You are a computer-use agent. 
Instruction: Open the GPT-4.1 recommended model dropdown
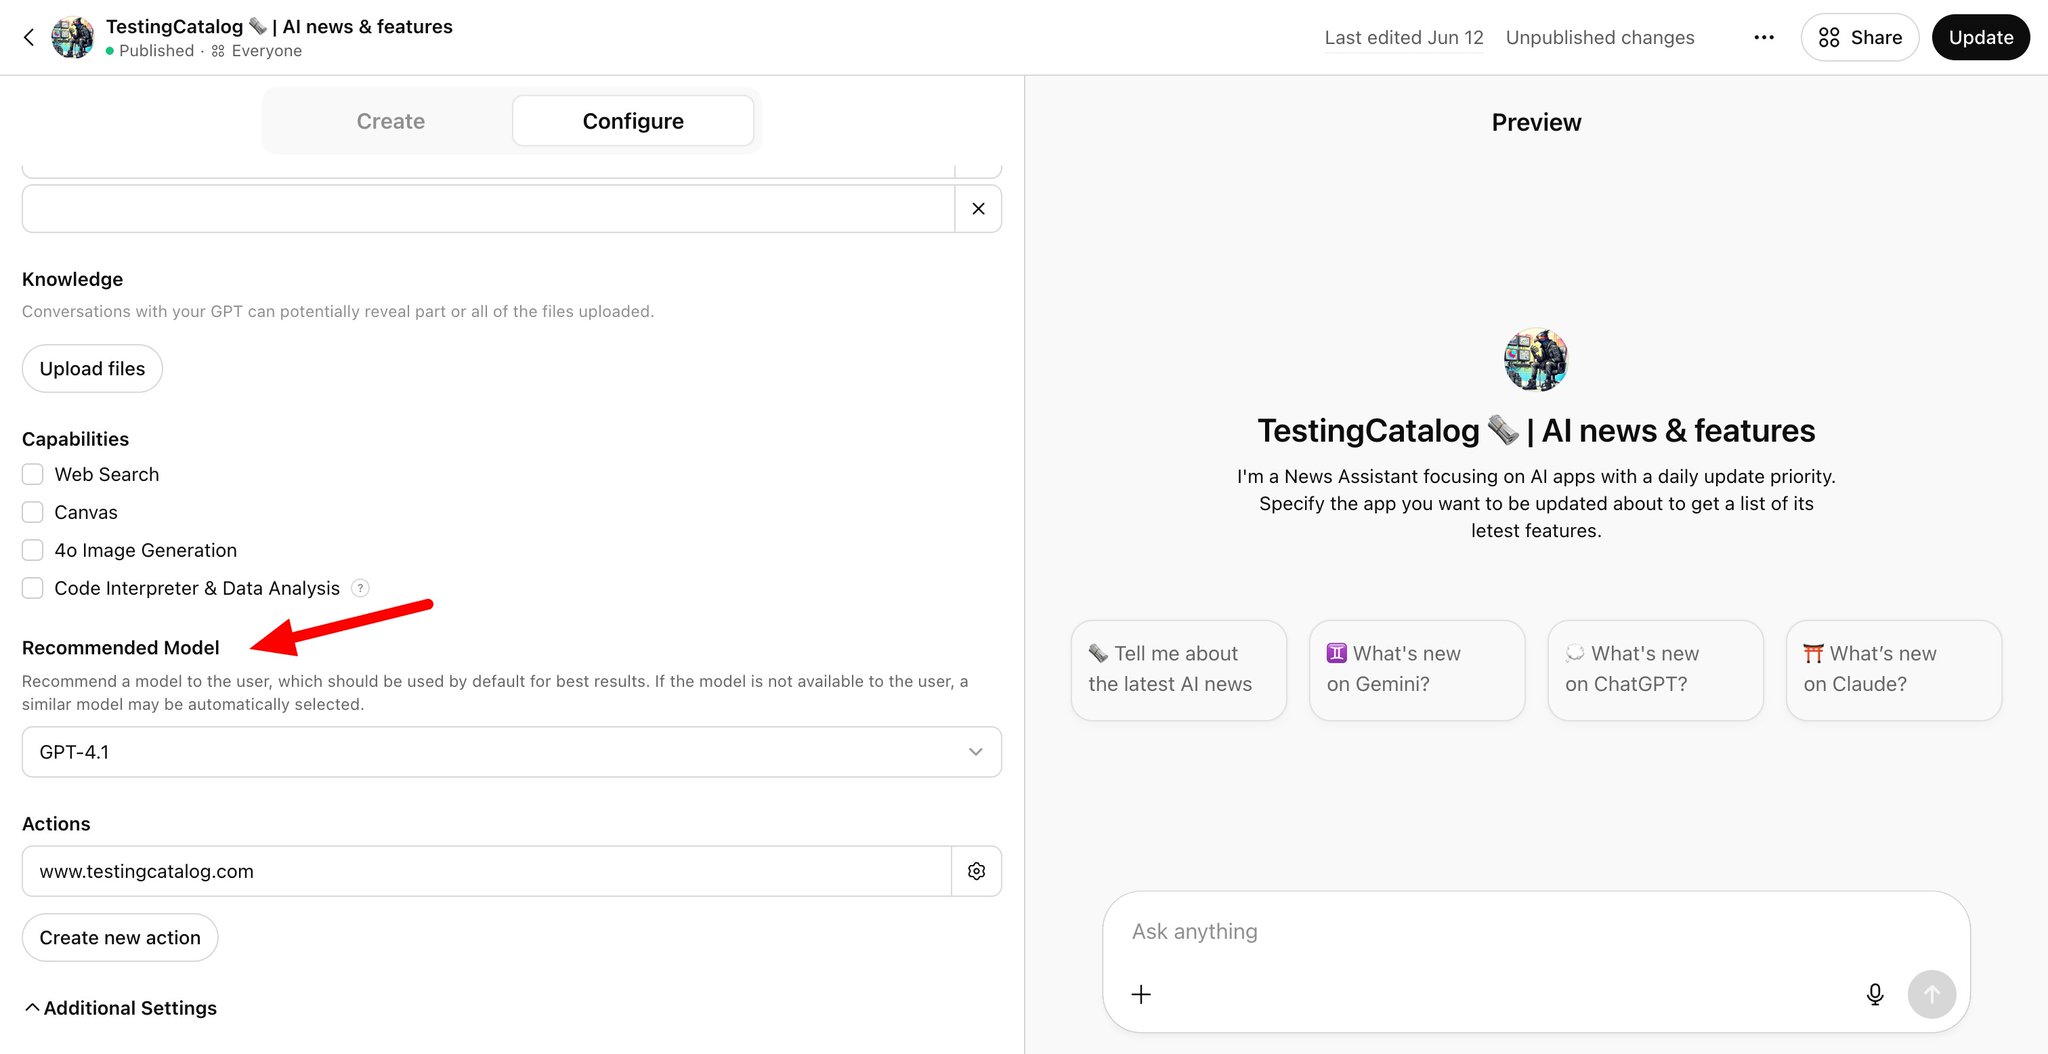click(512, 752)
